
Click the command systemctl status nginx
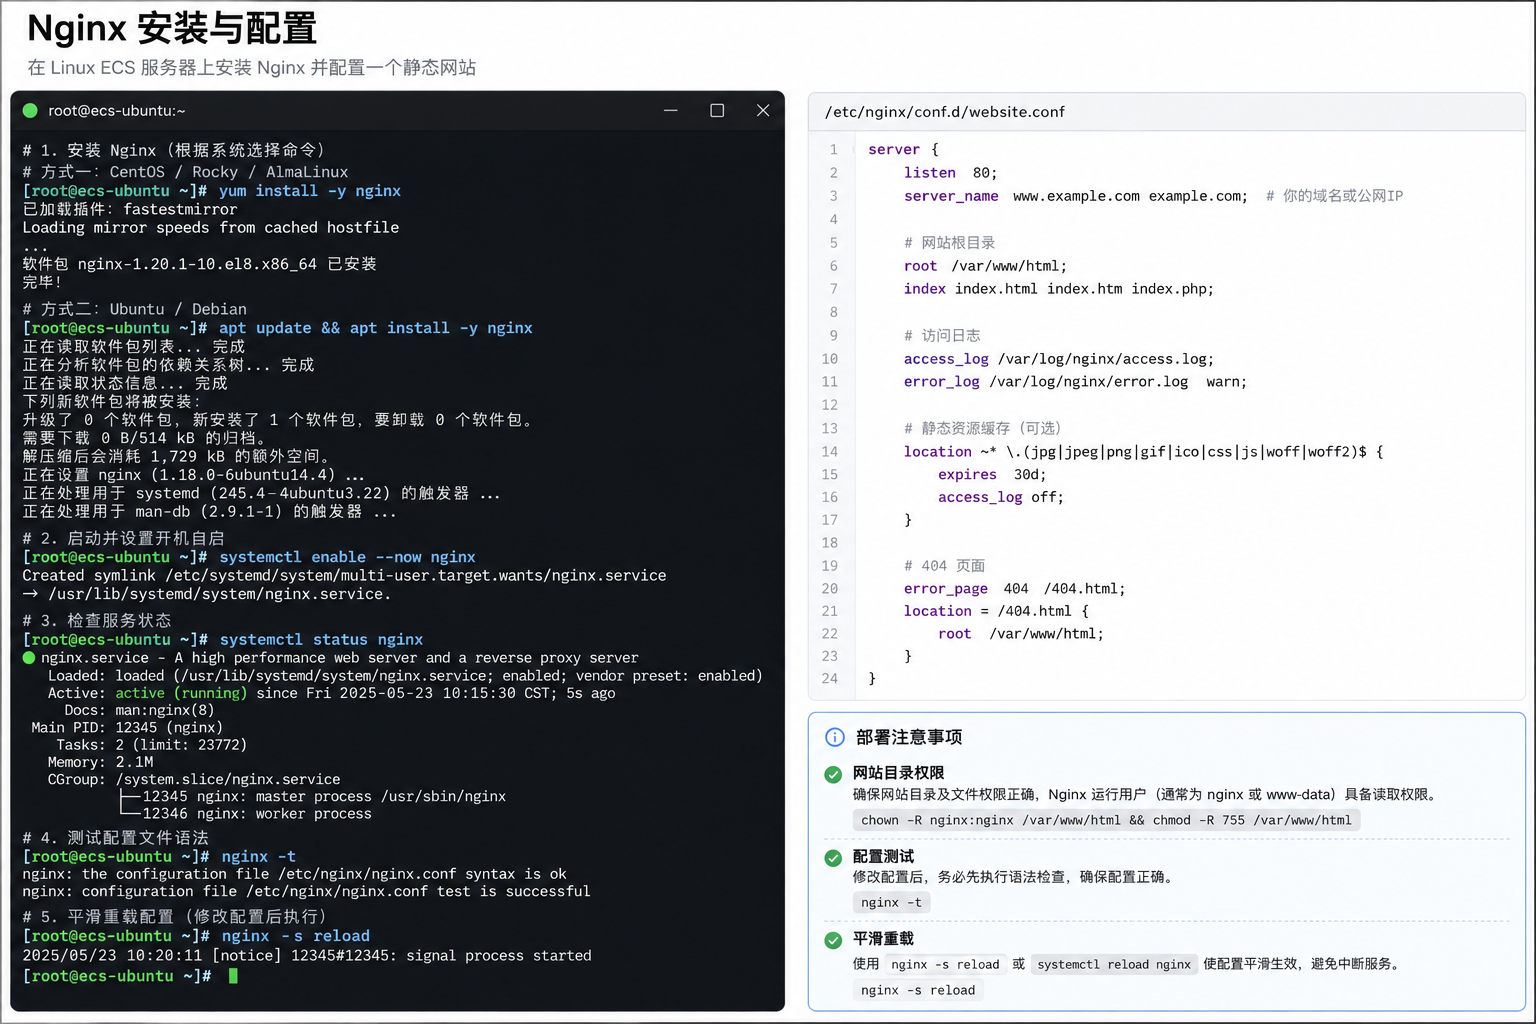coord(321,640)
